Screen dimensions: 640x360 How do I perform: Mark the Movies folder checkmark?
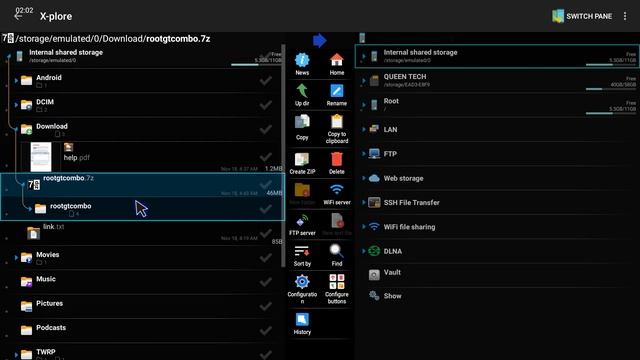(266, 258)
